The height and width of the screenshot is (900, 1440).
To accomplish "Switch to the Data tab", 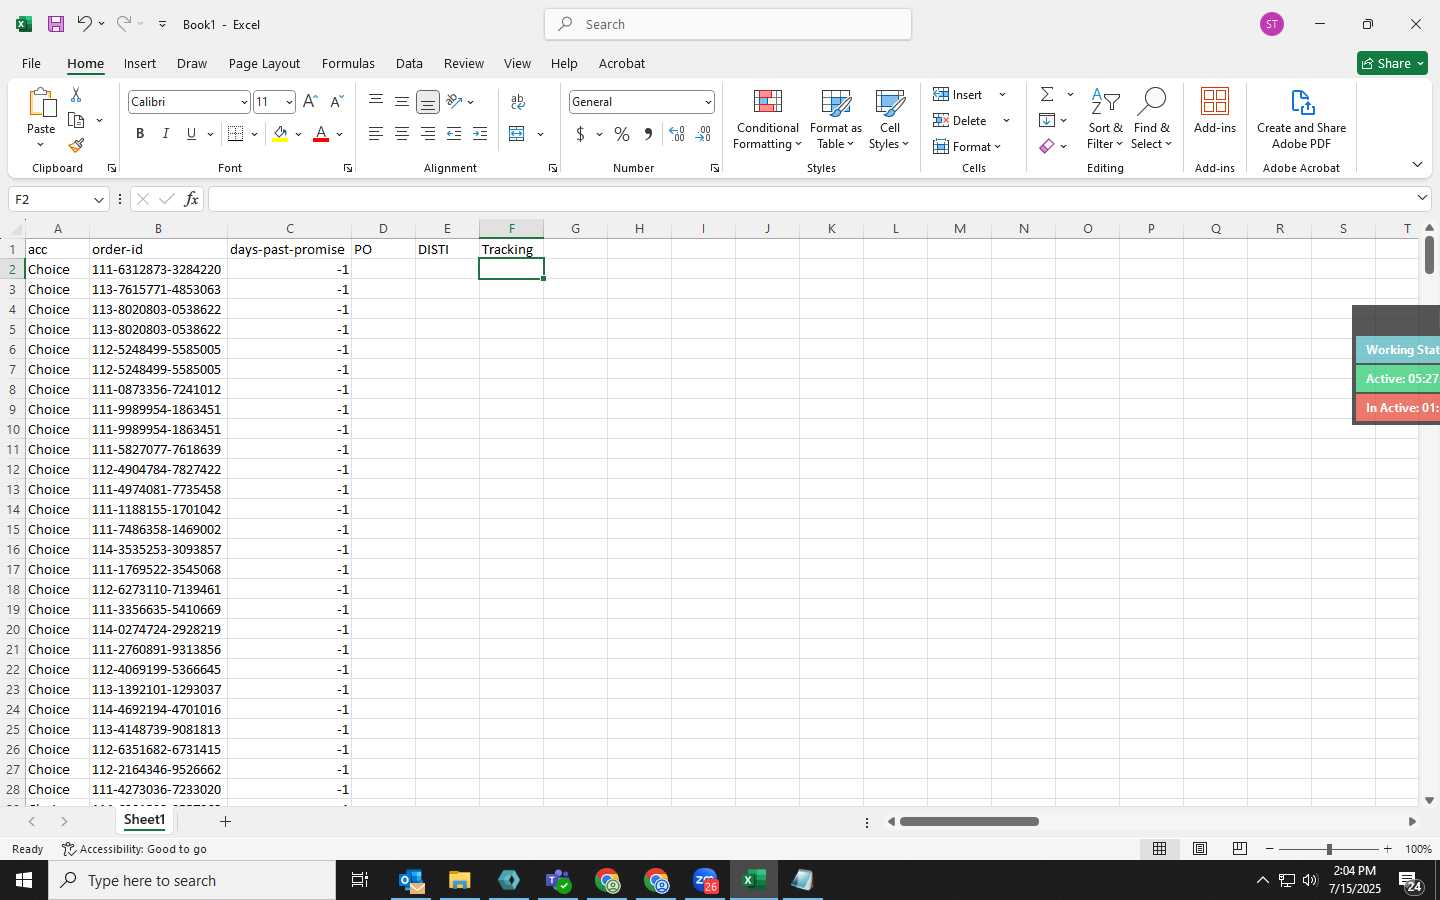I will [409, 63].
